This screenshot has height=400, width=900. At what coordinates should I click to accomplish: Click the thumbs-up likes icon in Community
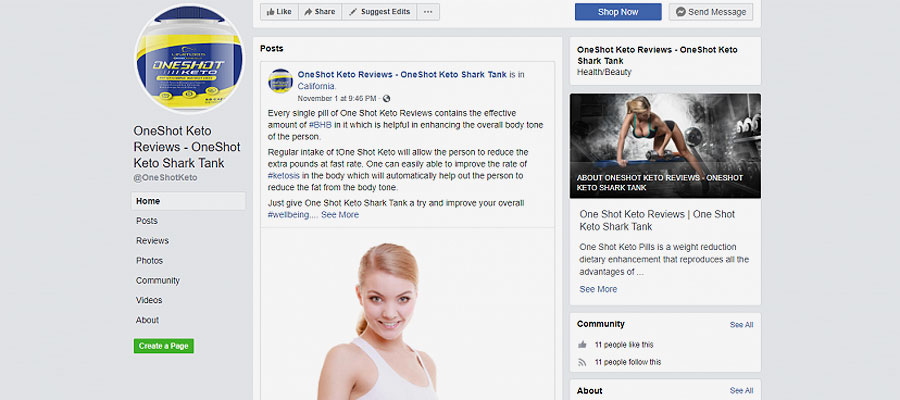pyautogui.click(x=583, y=345)
